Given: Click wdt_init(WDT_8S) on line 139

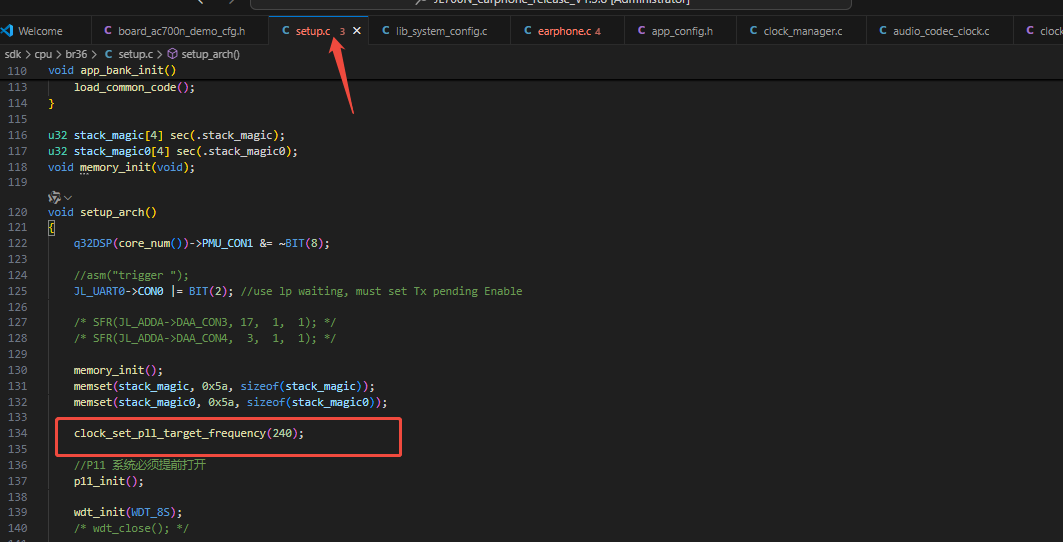Looking at the screenshot, I should (128, 511).
